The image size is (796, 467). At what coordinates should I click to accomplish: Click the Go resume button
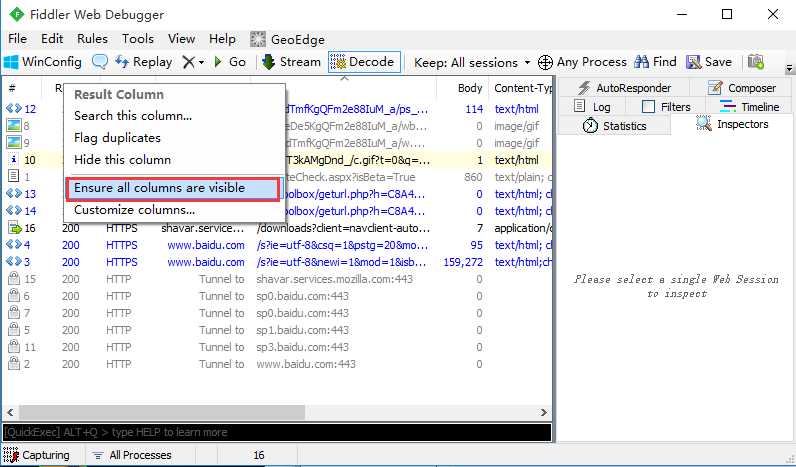(x=230, y=62)
